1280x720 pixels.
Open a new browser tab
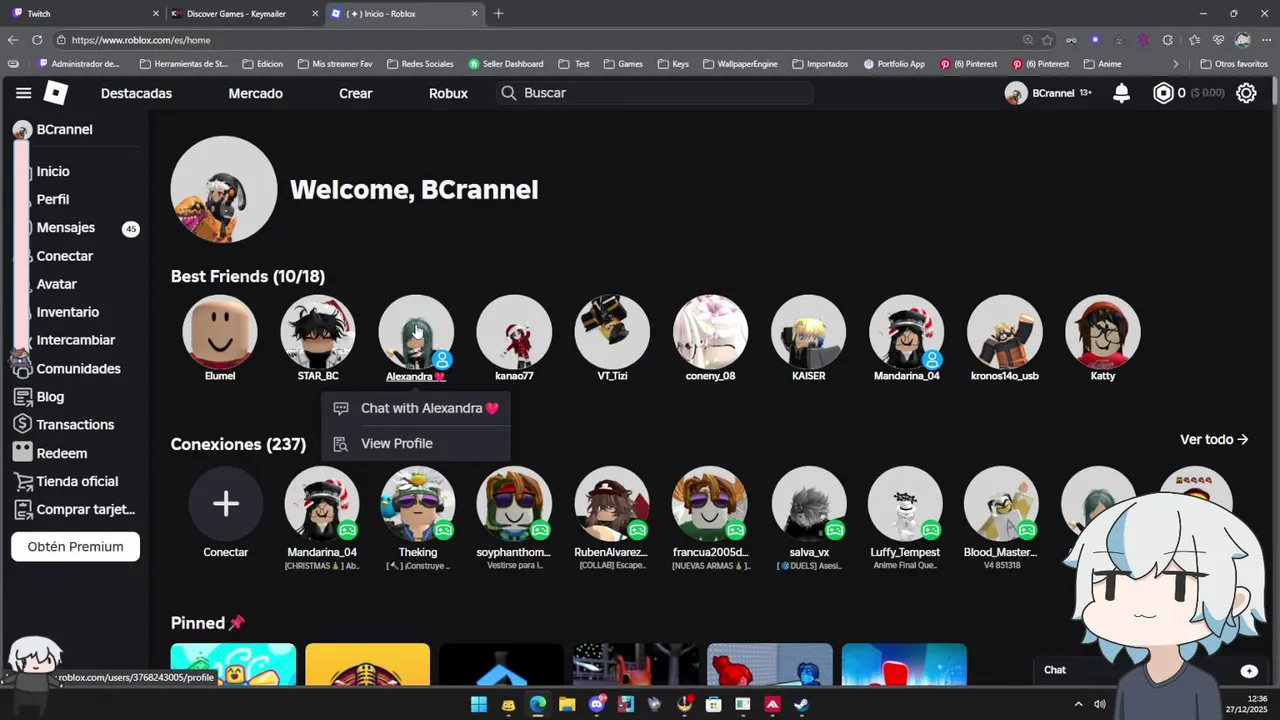click(498, 13)
